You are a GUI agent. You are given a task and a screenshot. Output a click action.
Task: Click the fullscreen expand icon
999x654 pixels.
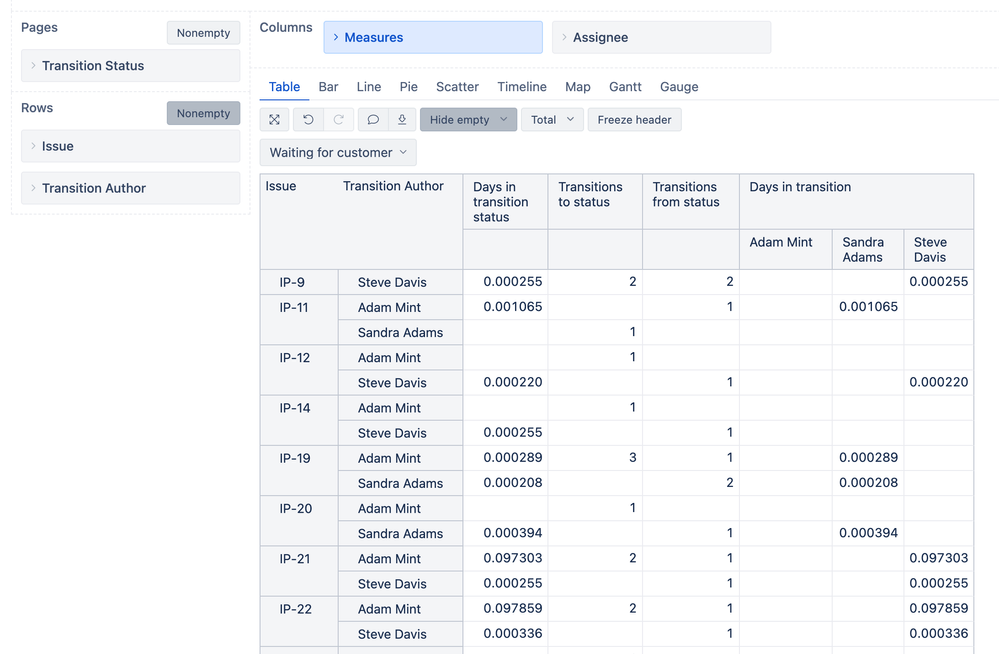click(x=275, y=120)
